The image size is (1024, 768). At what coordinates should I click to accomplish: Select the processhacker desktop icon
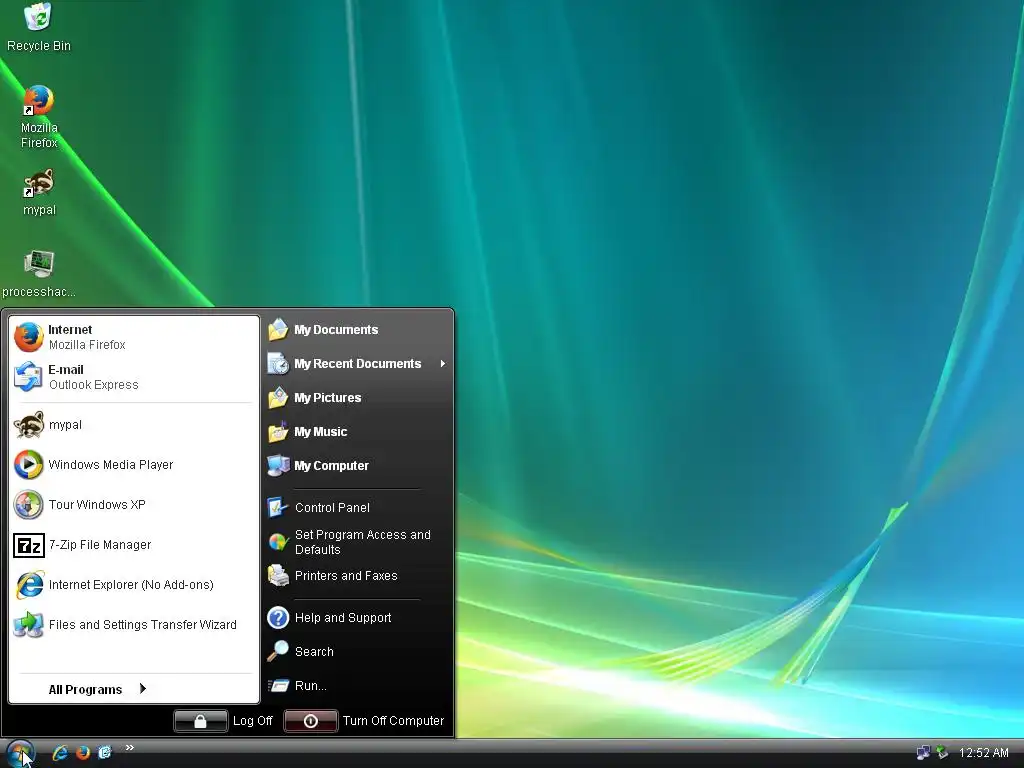(x=39, y=274)
